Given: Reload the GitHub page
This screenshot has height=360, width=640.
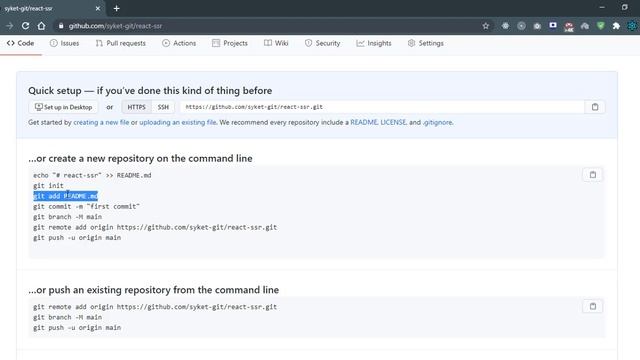Looking at the screenshot, I should [25, 26].
